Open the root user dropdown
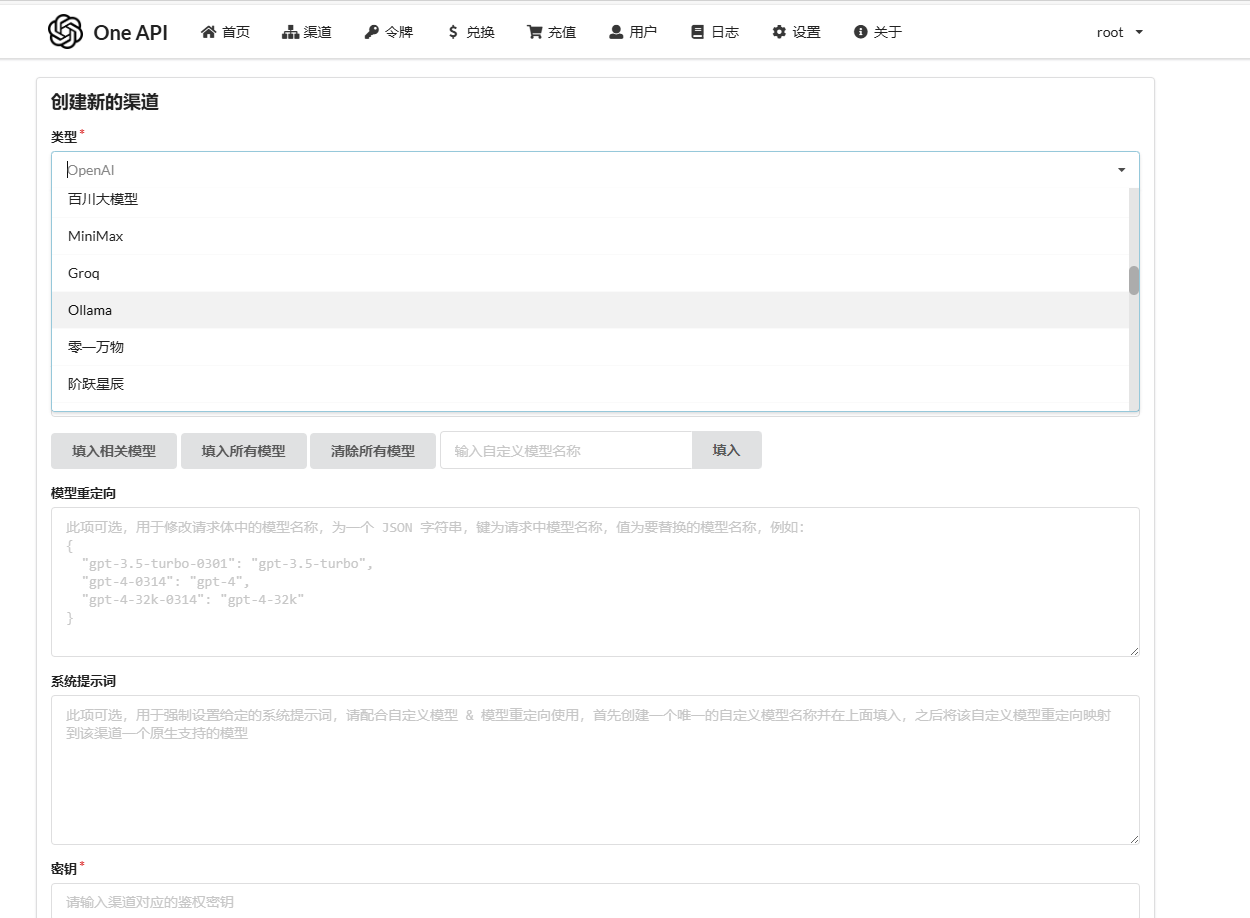The width and height of the screenshot is (1250, 918). [x=1119, y=32]
